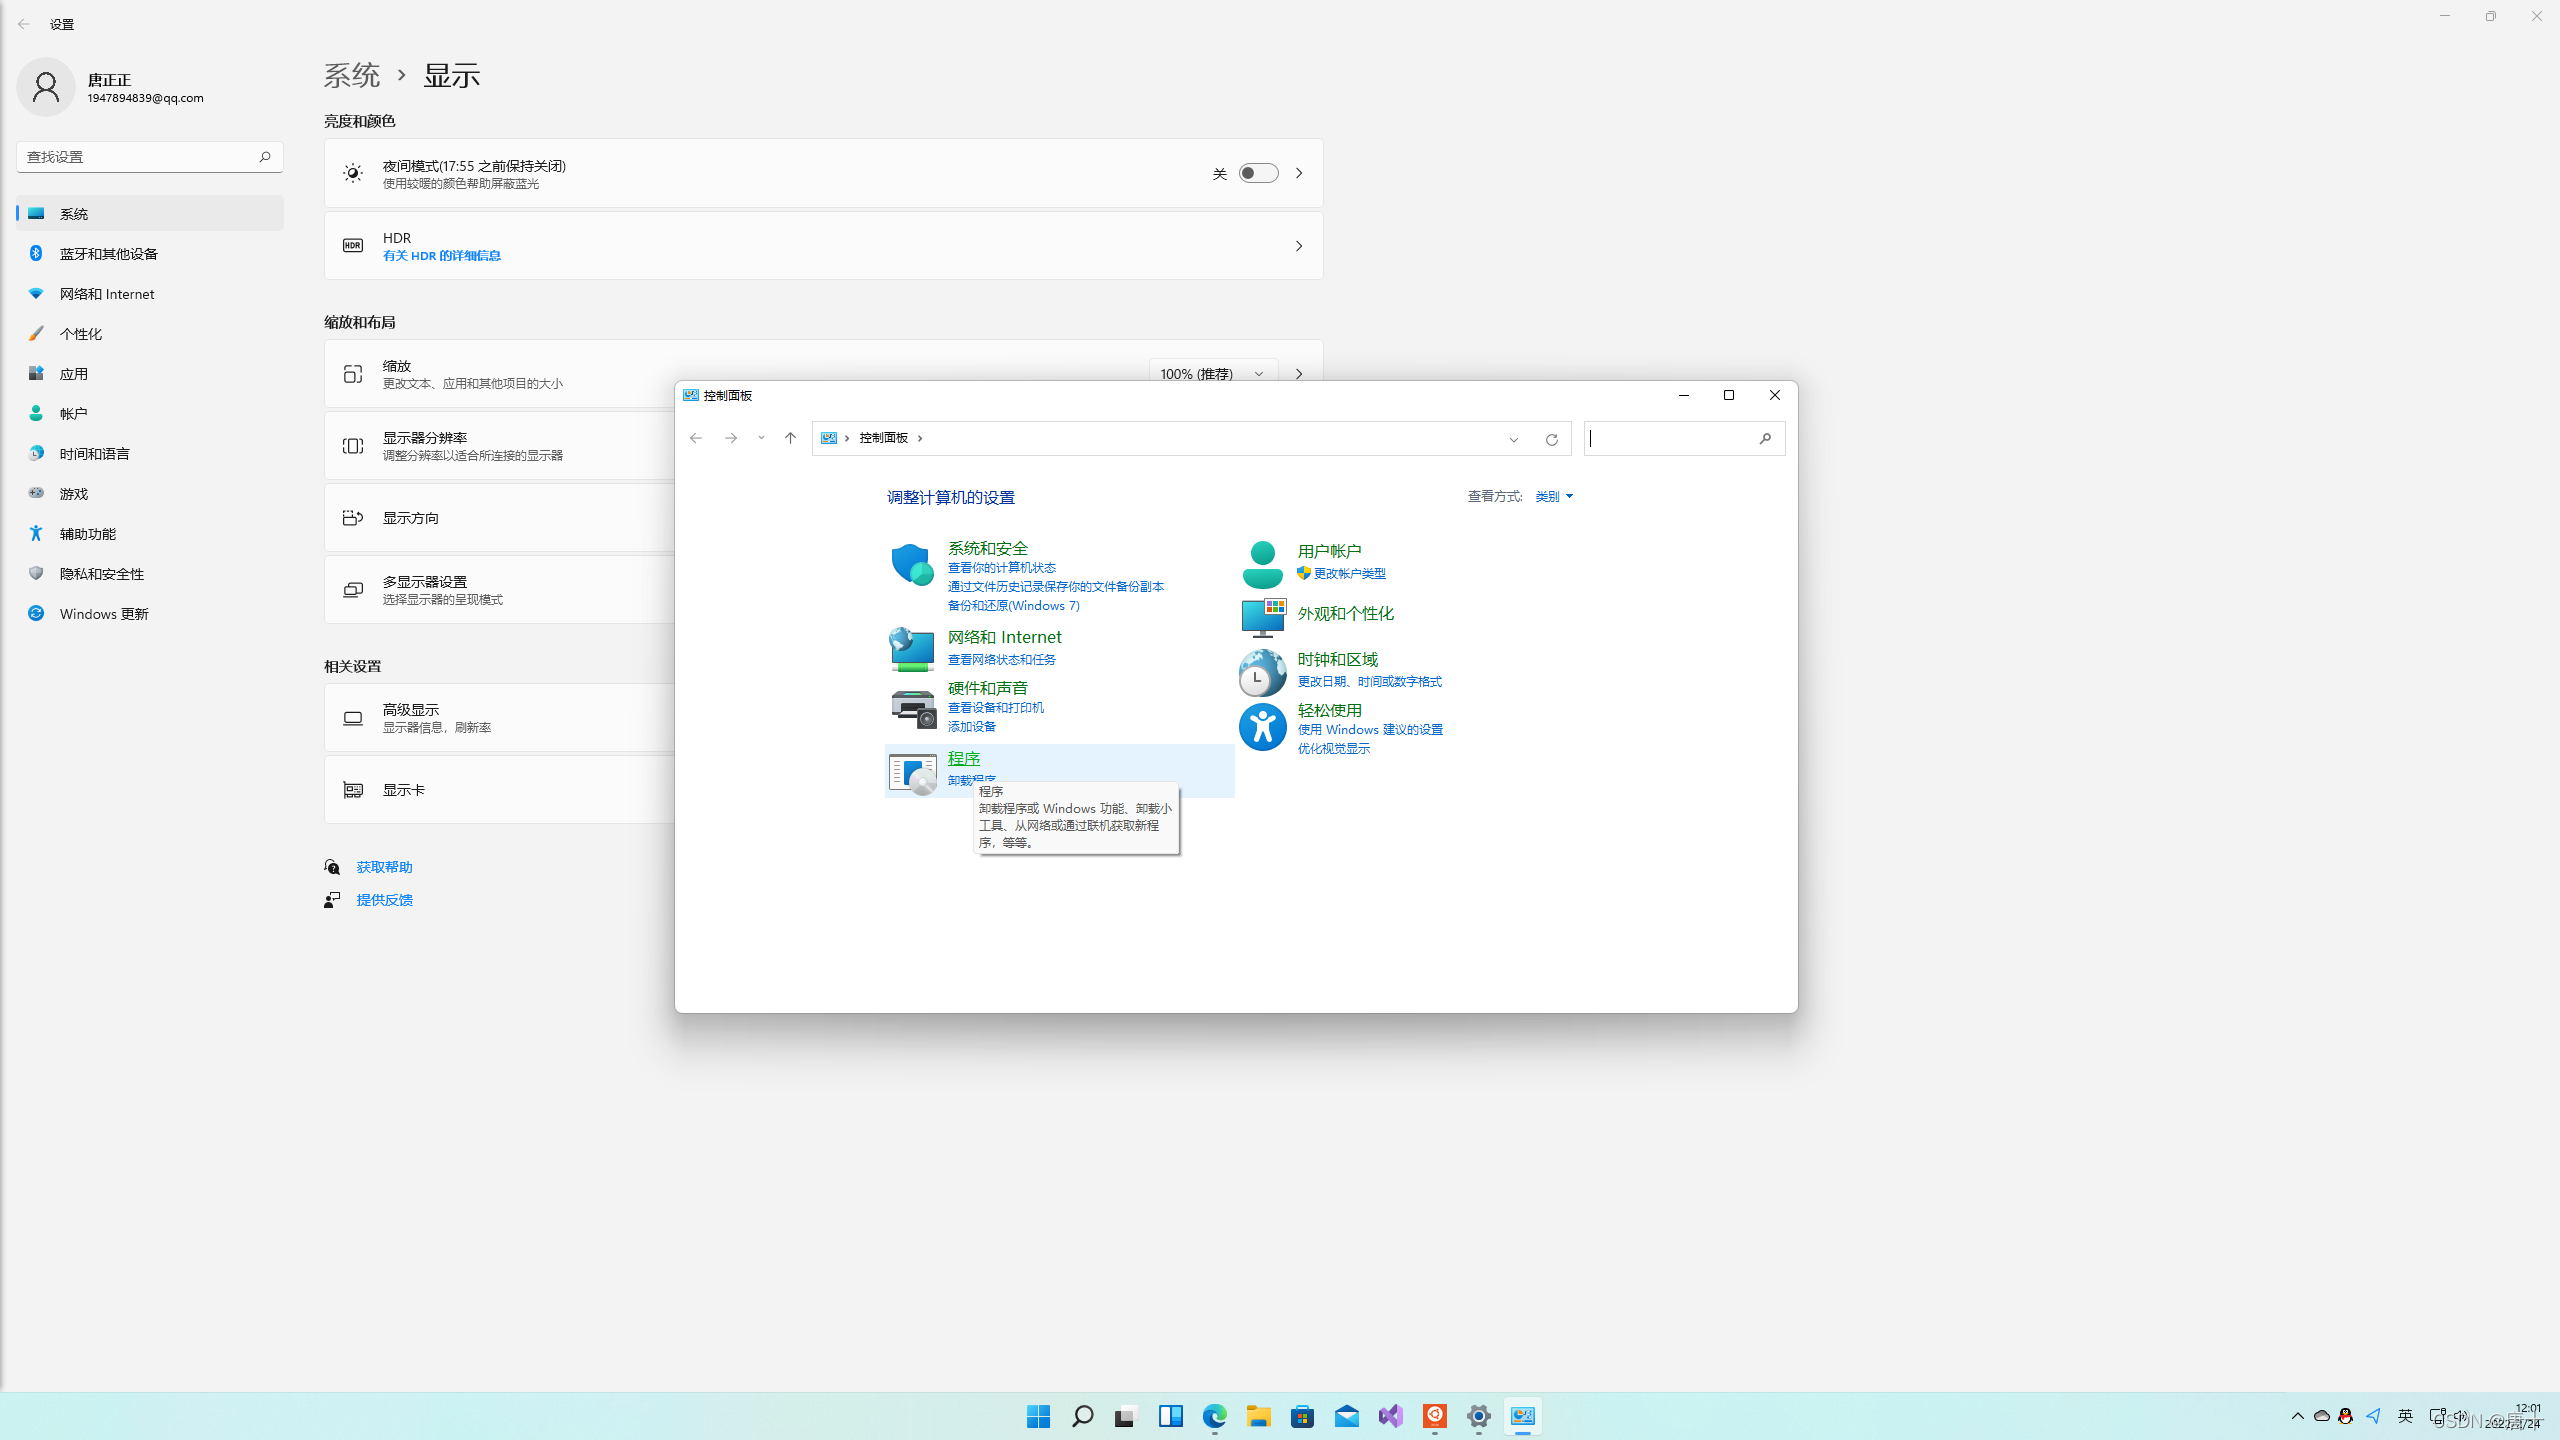Open 提供反馈 link

point(385,900)
